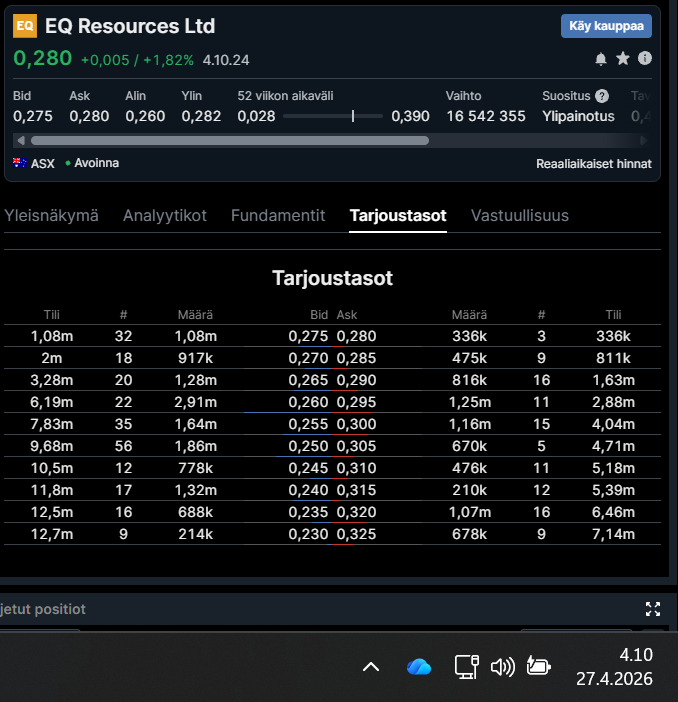Click Ylipainotus recommendation value
The height and width of the screenshot is (702, 678).
pyautogui.click(x=578, y=116)
